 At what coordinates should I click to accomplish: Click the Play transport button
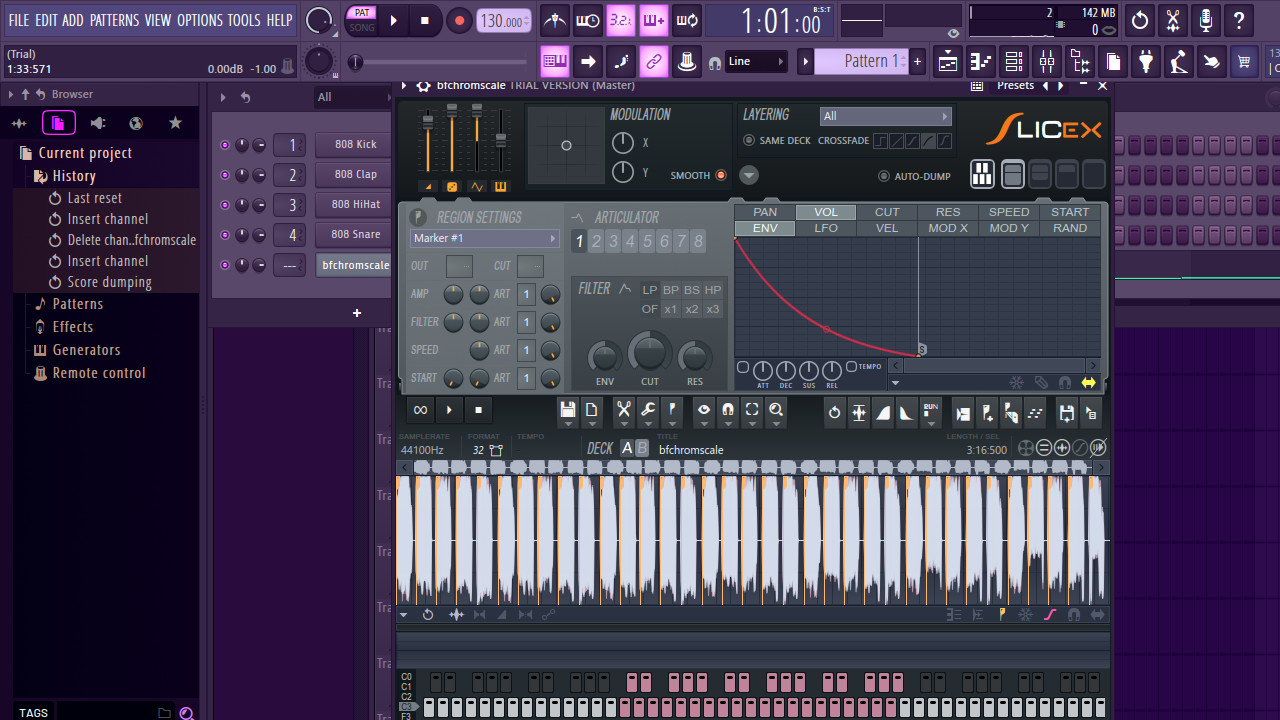393,20
